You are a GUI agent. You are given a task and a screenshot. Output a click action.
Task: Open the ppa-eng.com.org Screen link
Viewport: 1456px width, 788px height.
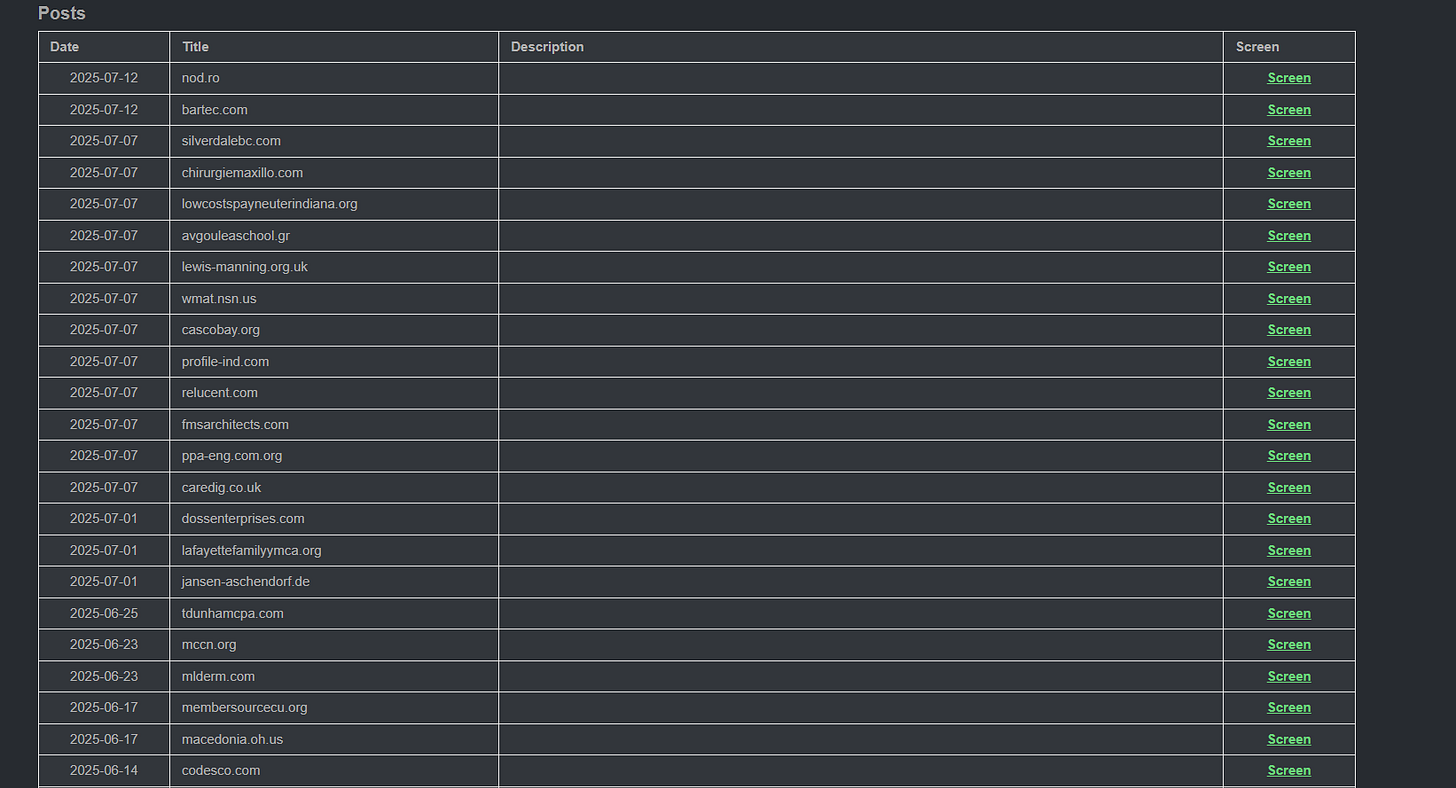coord(1289,456)
